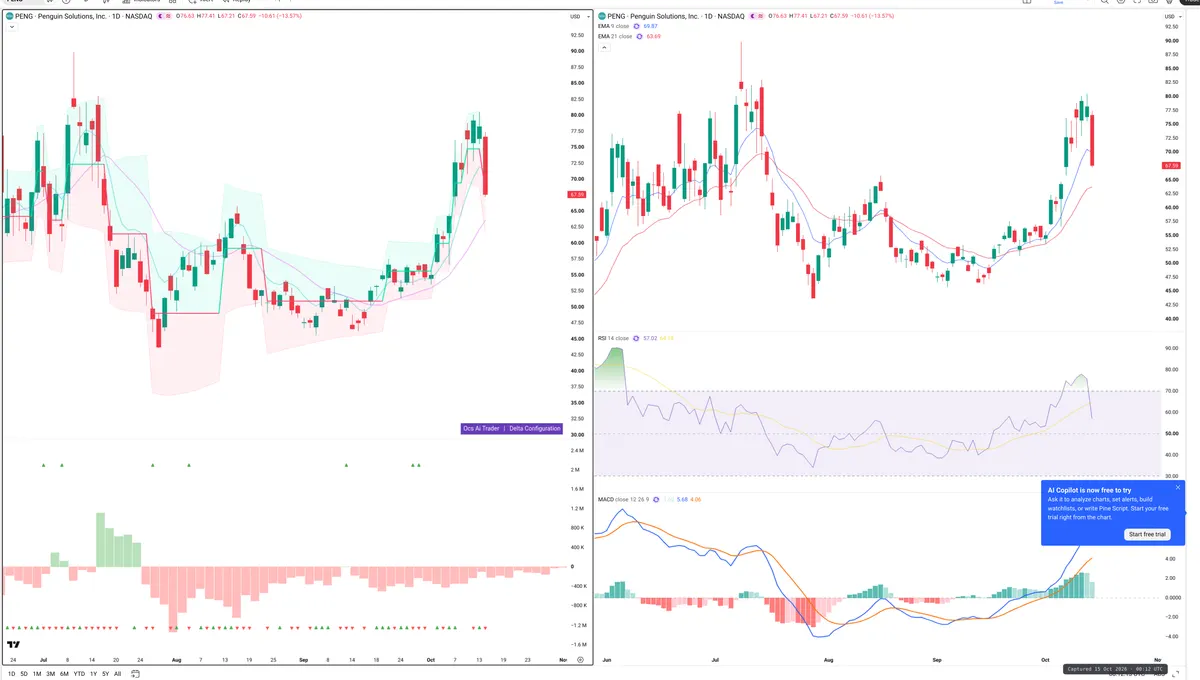Open the go-to-date calendar icon
1200x680 pixels.
[135, 674]
